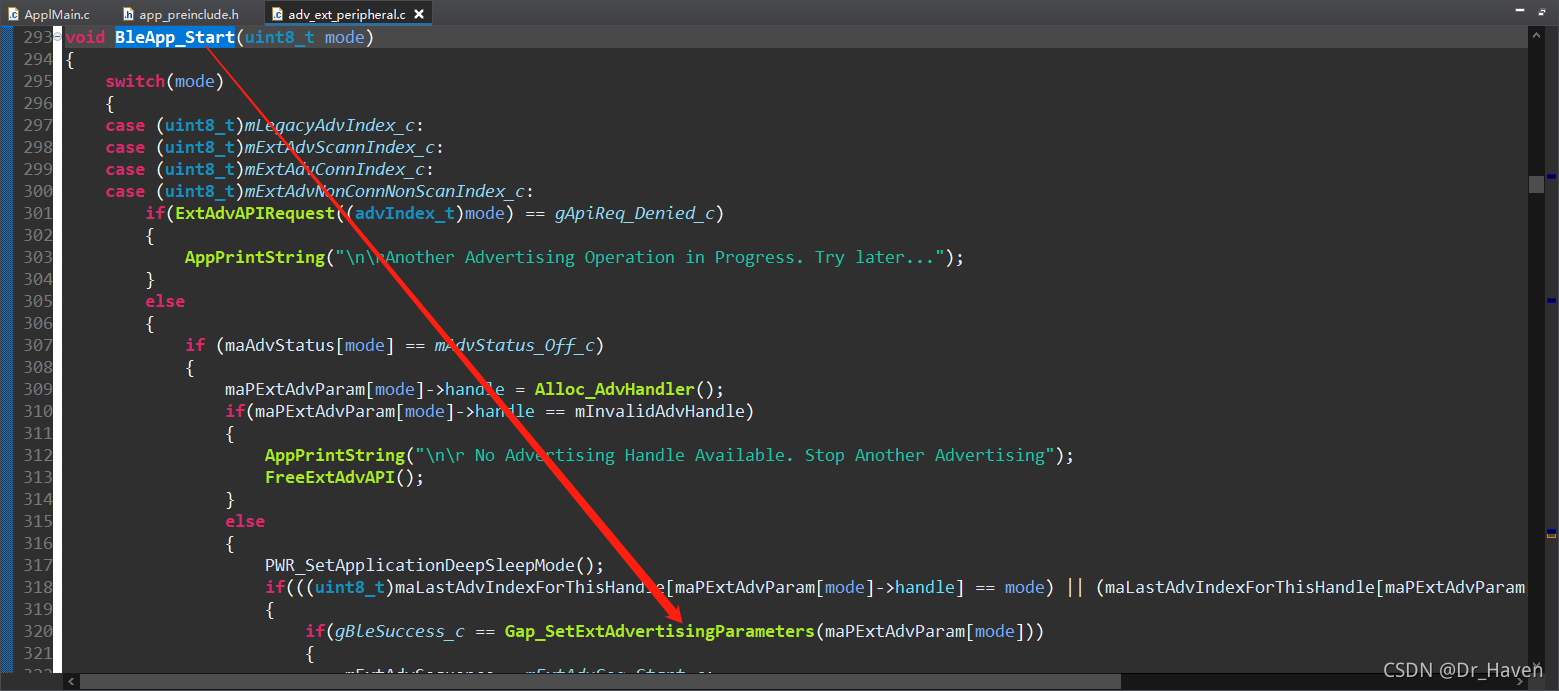Click the Alloc_AdvHandler function call
Screen dimensions: 1559x691
click(x=615, y=389)
